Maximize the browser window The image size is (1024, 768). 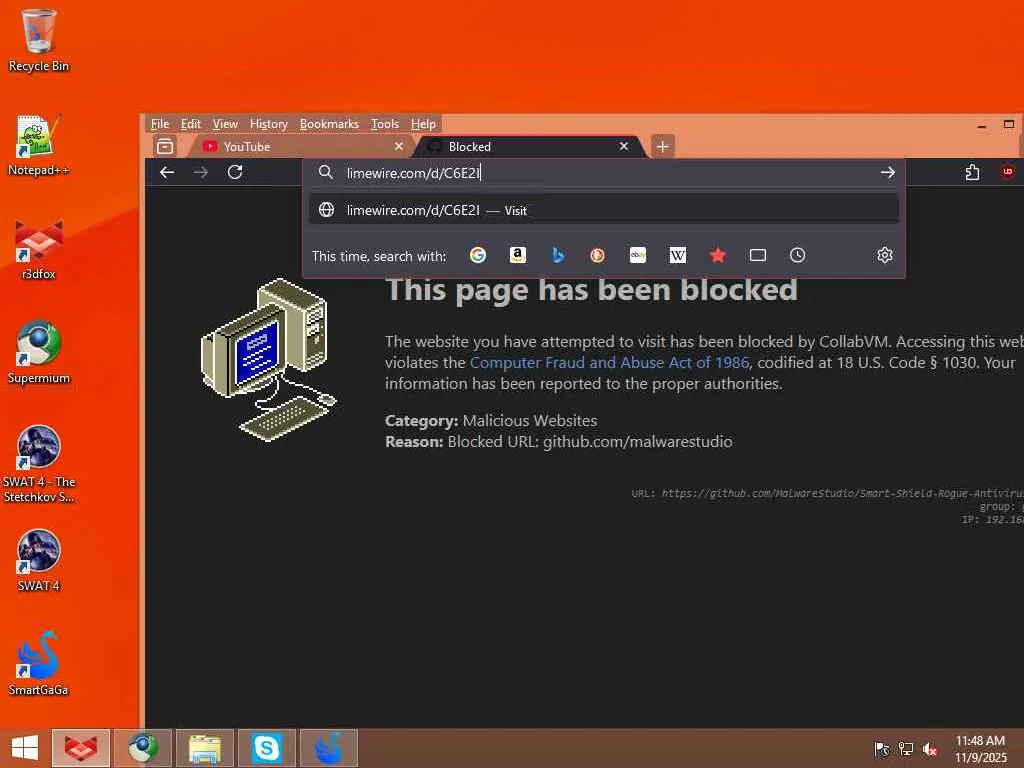click(1009, 124)
